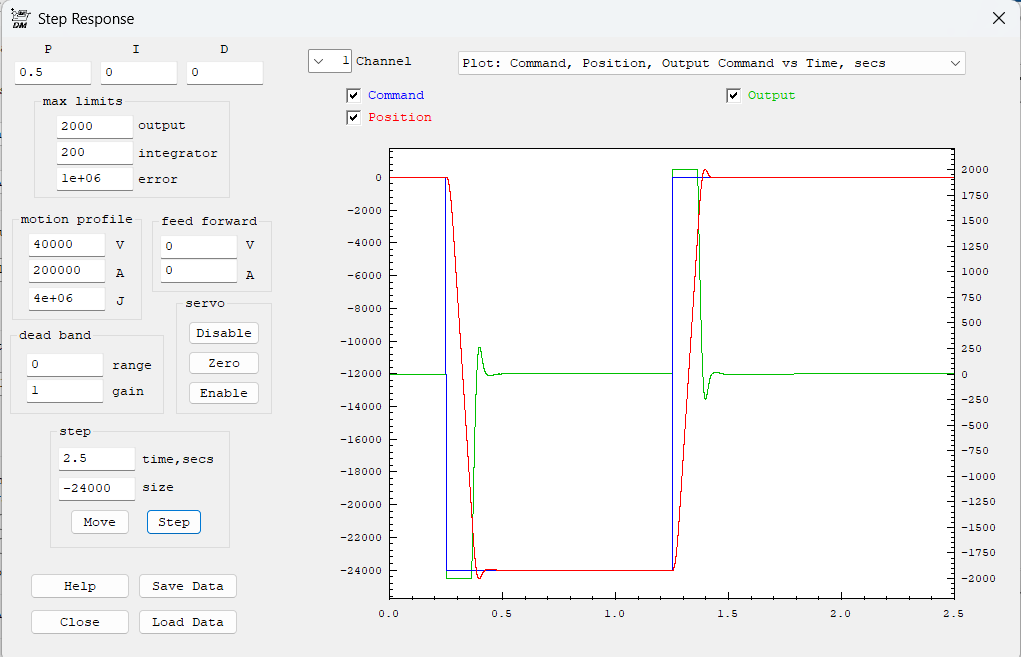Image resolution: width=1021 pixels, height=657 pixels.
Task: Click the P gain input field
Action: pos(53,73)
